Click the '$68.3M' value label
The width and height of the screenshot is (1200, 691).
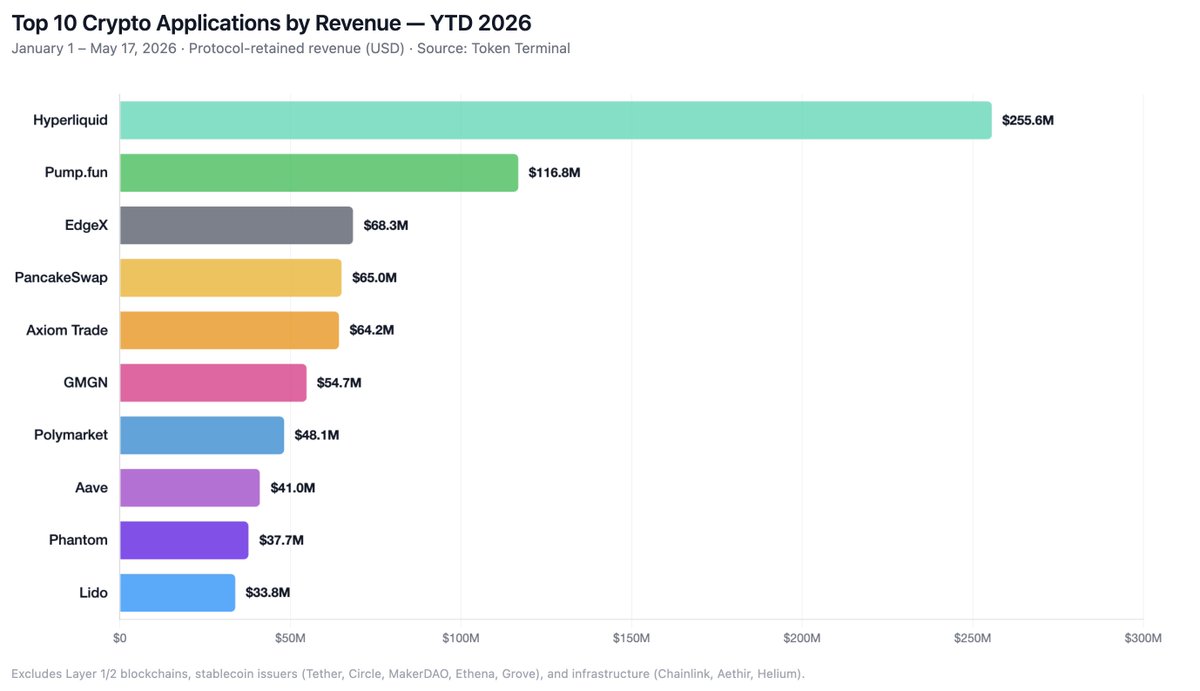386,225
